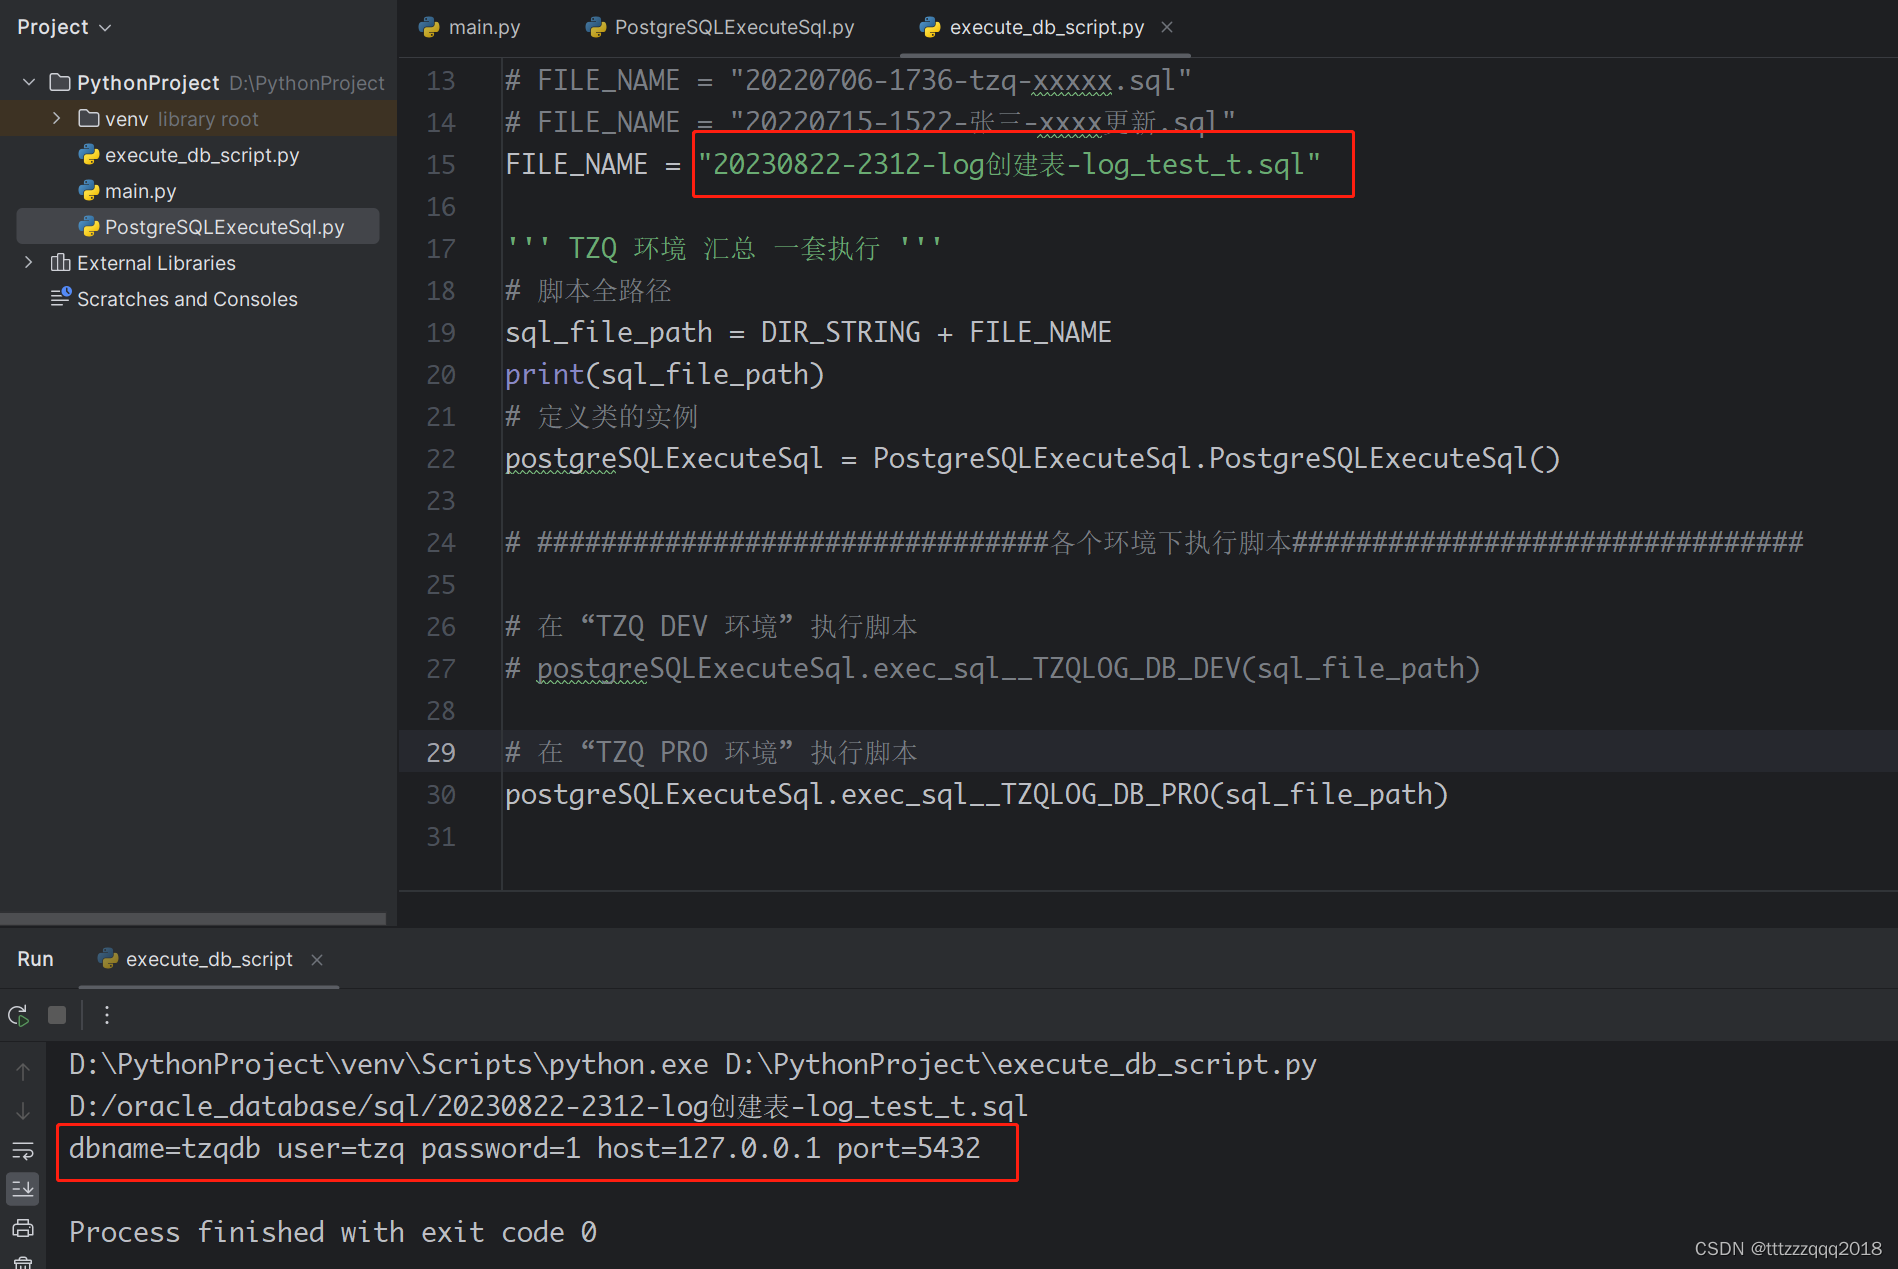Click the External Libraries icon
Image resolution: width=1898 pixels, height=1269 pixels.
61,262
